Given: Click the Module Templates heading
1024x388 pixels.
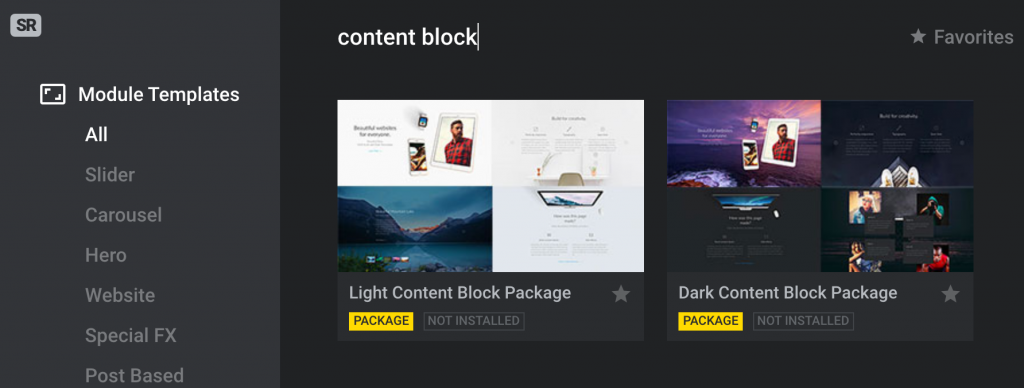Looking at the screenshot, I should (x=159, y=95).
